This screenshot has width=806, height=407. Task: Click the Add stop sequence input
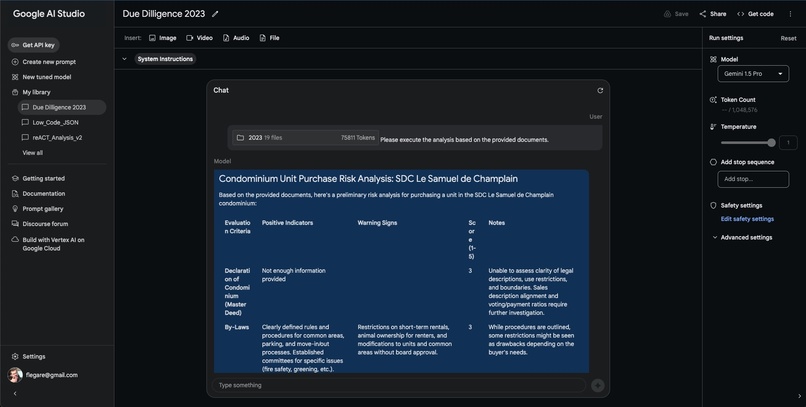click(753, 179)
